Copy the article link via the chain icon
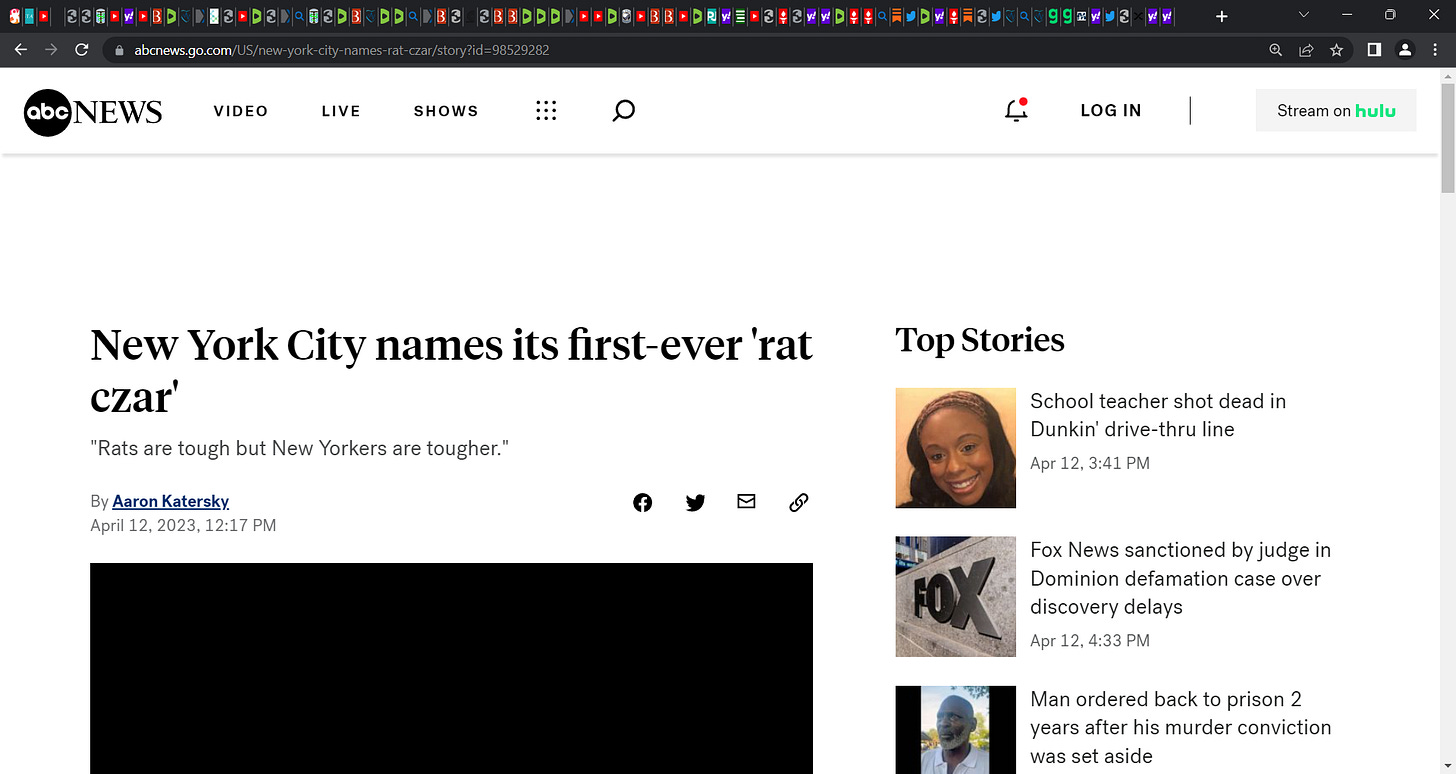1456x774 pixels. [x=798, y=502]
